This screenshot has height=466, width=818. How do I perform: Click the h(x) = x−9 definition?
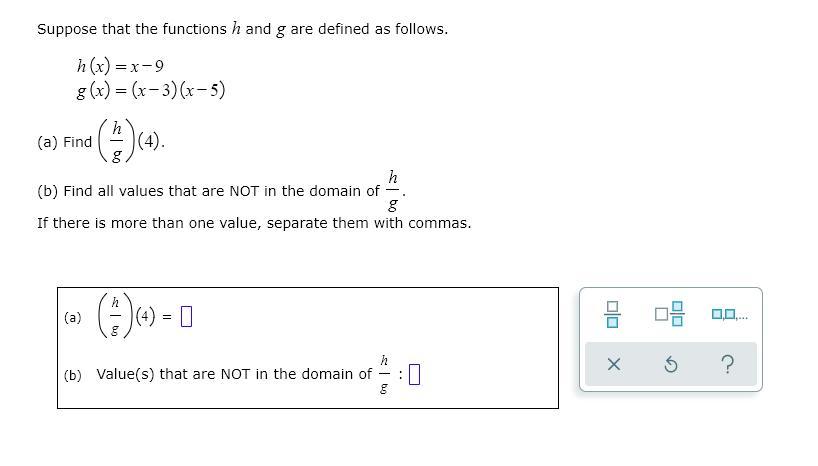click(120, 66)
